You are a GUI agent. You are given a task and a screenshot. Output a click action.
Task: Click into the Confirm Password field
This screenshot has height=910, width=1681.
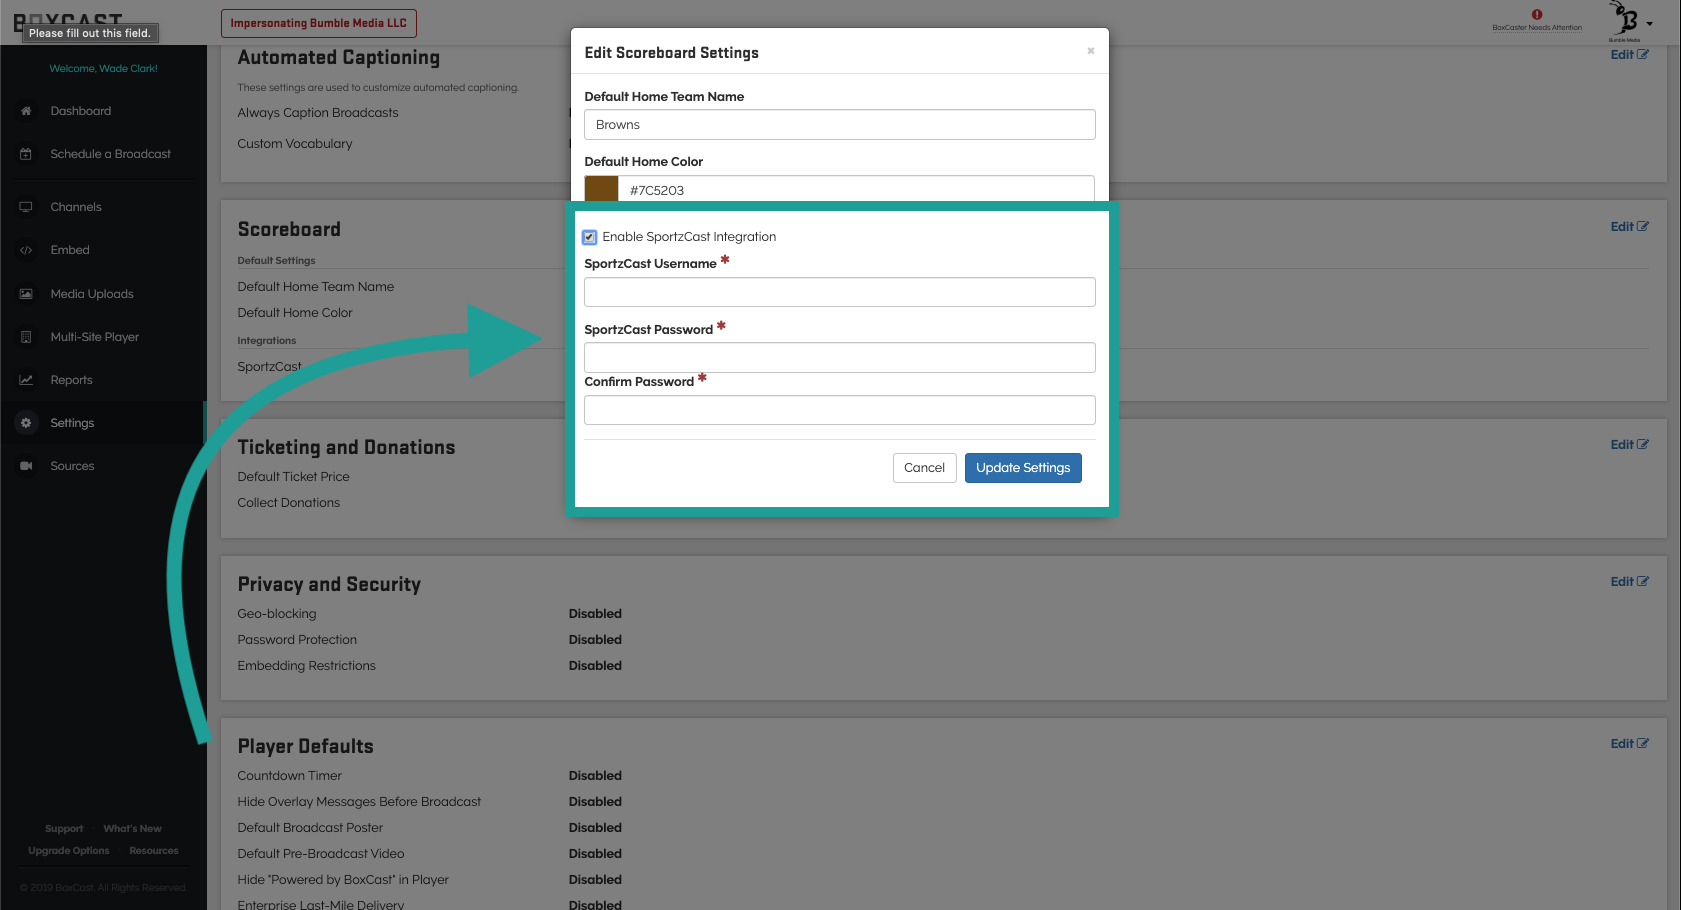coord(839,410)
